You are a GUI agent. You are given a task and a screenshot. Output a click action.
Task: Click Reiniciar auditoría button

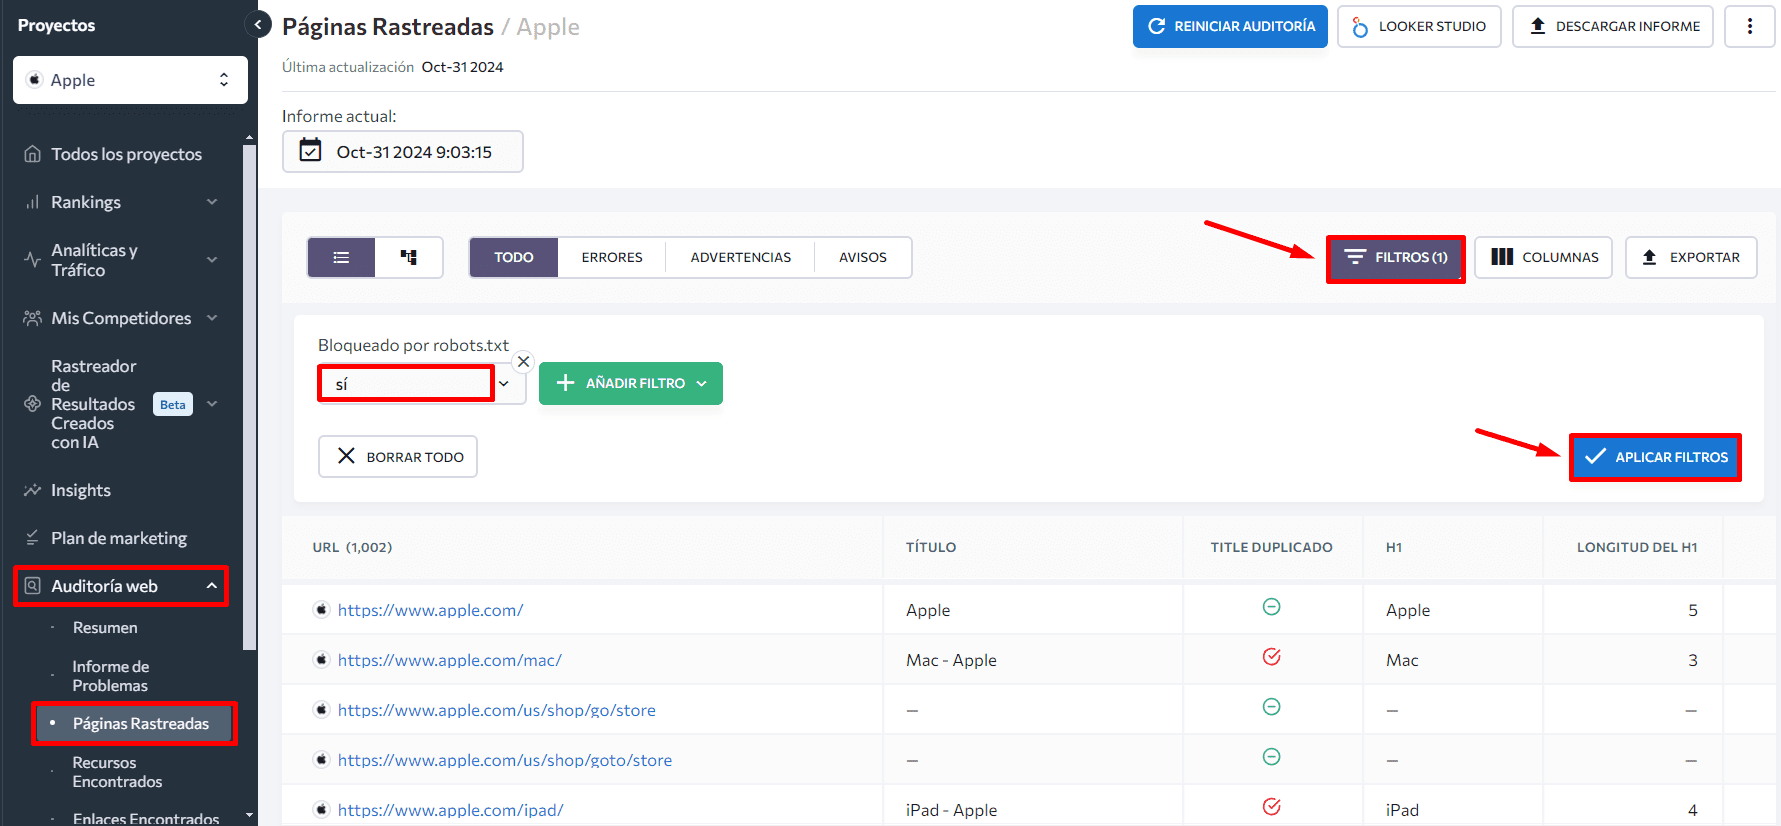pyautogui.click(x=1230, y=26)
